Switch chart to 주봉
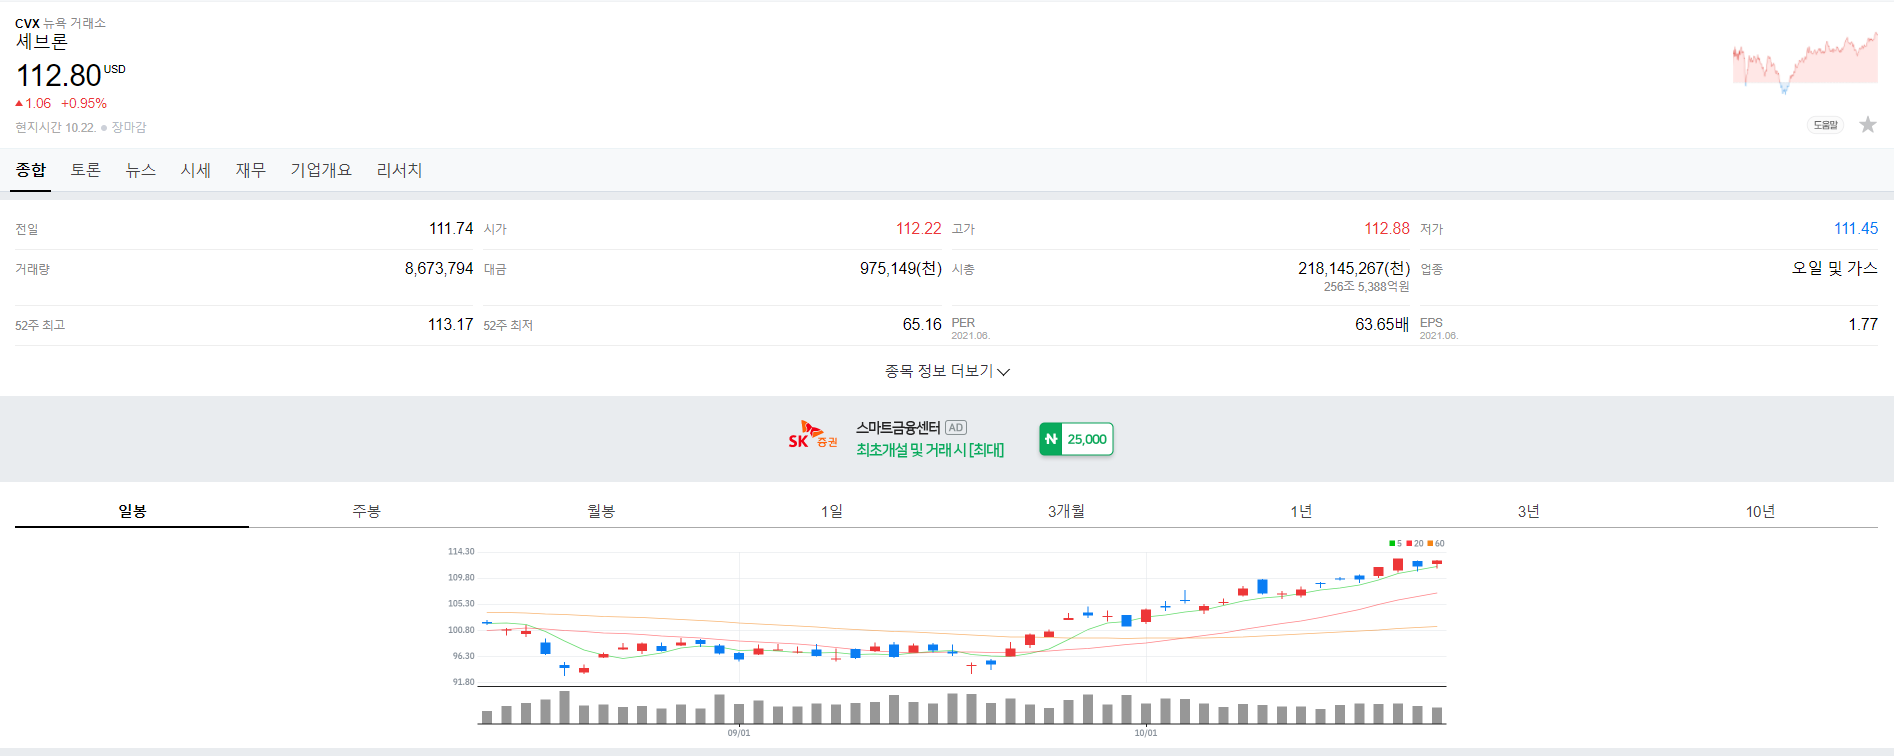The image size is (1894, 756). 366,511
